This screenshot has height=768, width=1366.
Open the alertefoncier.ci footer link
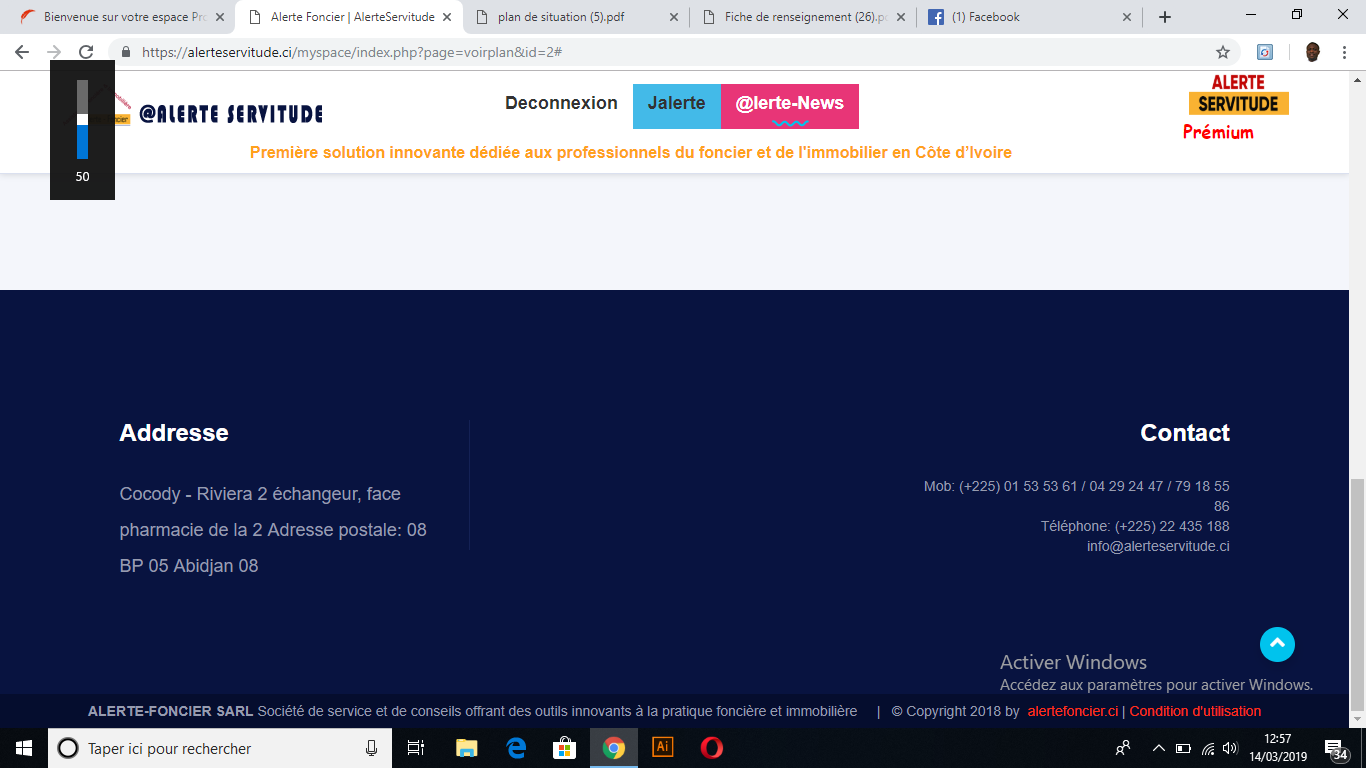[x=1072, y=711]
